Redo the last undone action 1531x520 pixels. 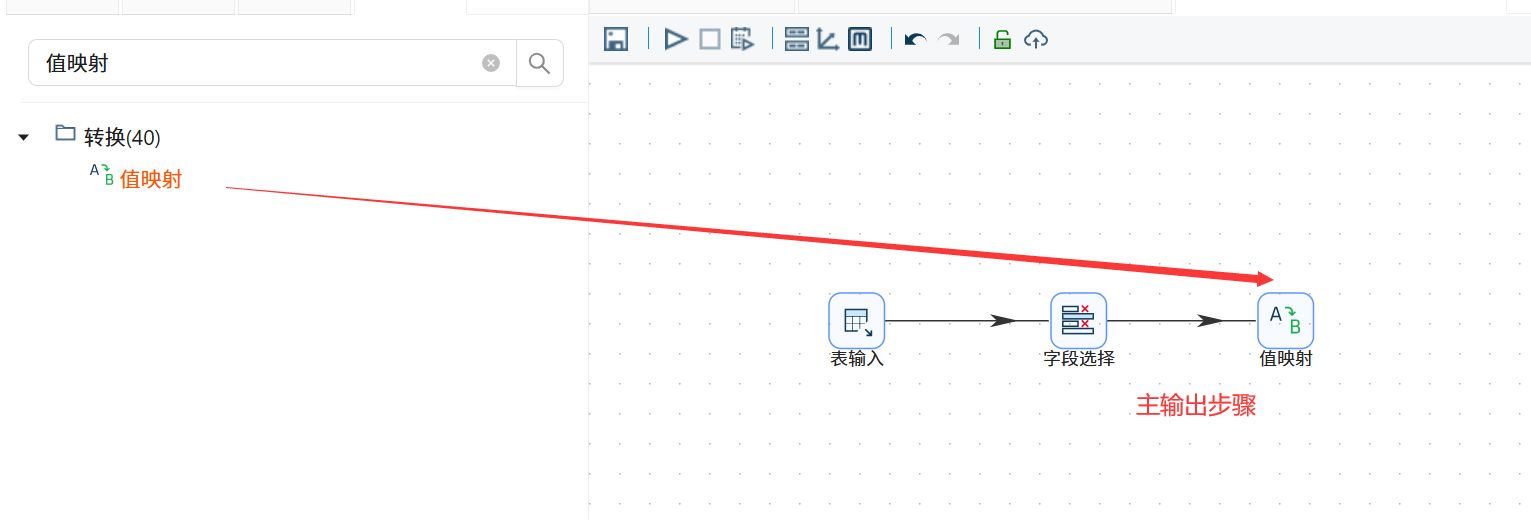click(x=948, y=40)
